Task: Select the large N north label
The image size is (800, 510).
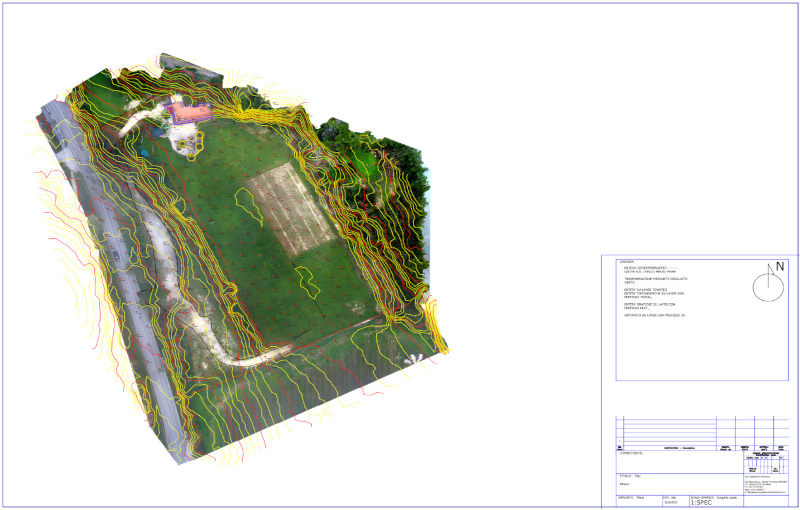Action: (x=780, y=266)
